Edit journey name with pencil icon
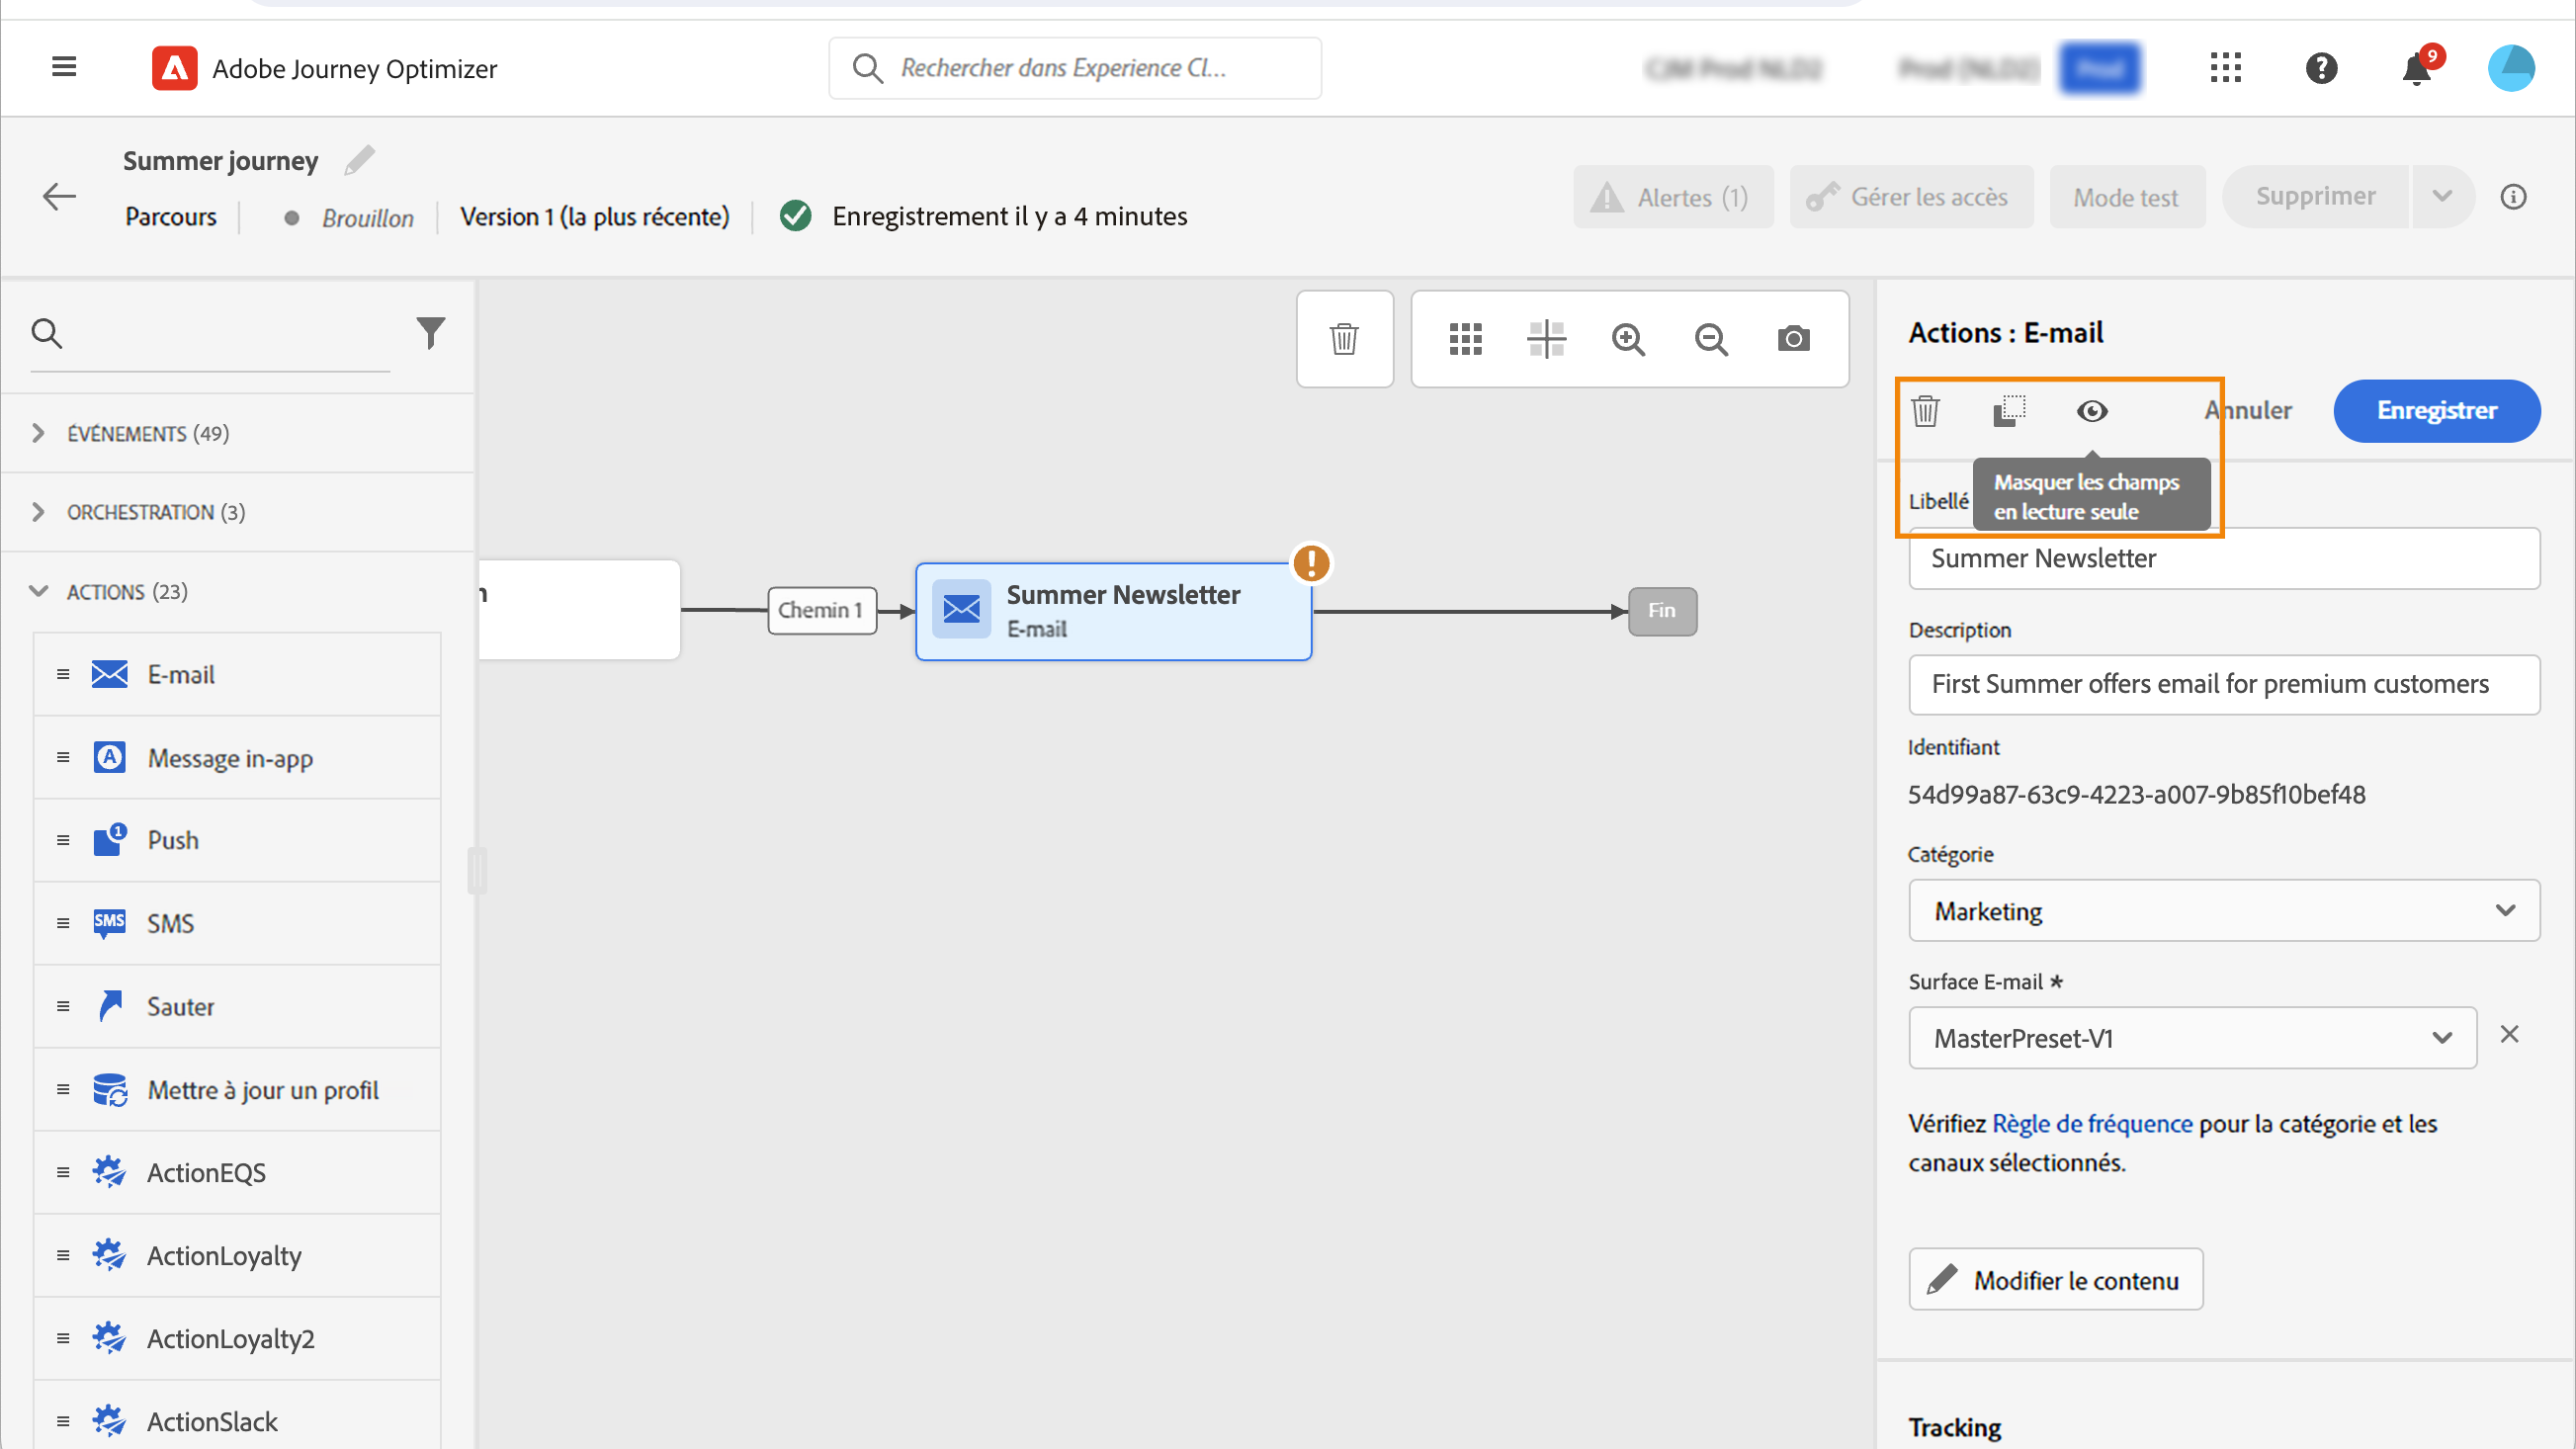The height and width of the screenshot is (1449, 2576). [359, 161]
